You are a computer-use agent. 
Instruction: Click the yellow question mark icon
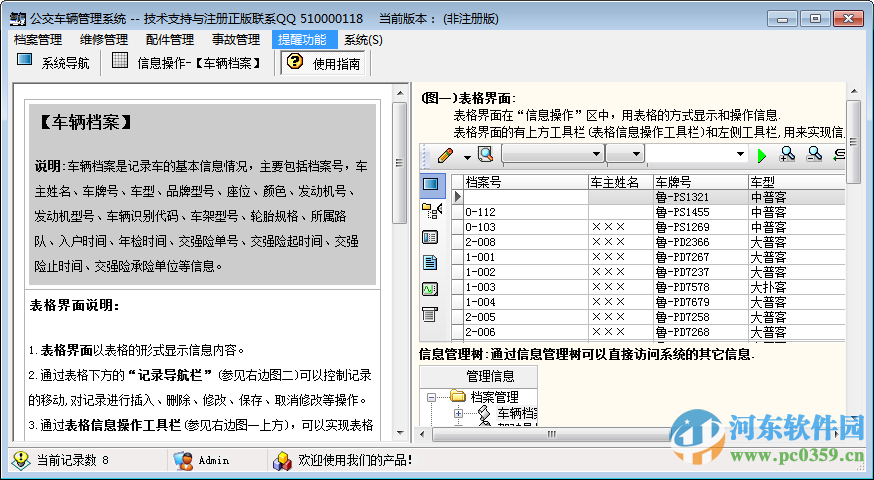295,61
